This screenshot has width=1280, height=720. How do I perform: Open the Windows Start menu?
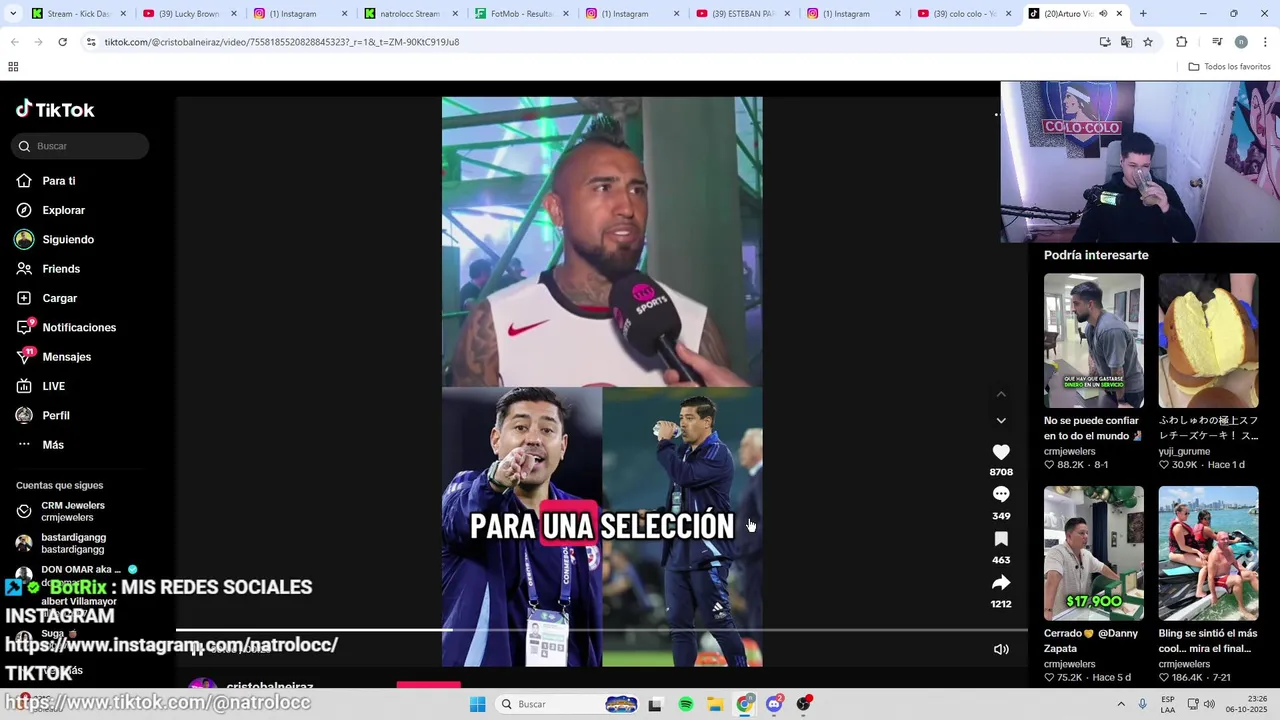click(478, 704)
